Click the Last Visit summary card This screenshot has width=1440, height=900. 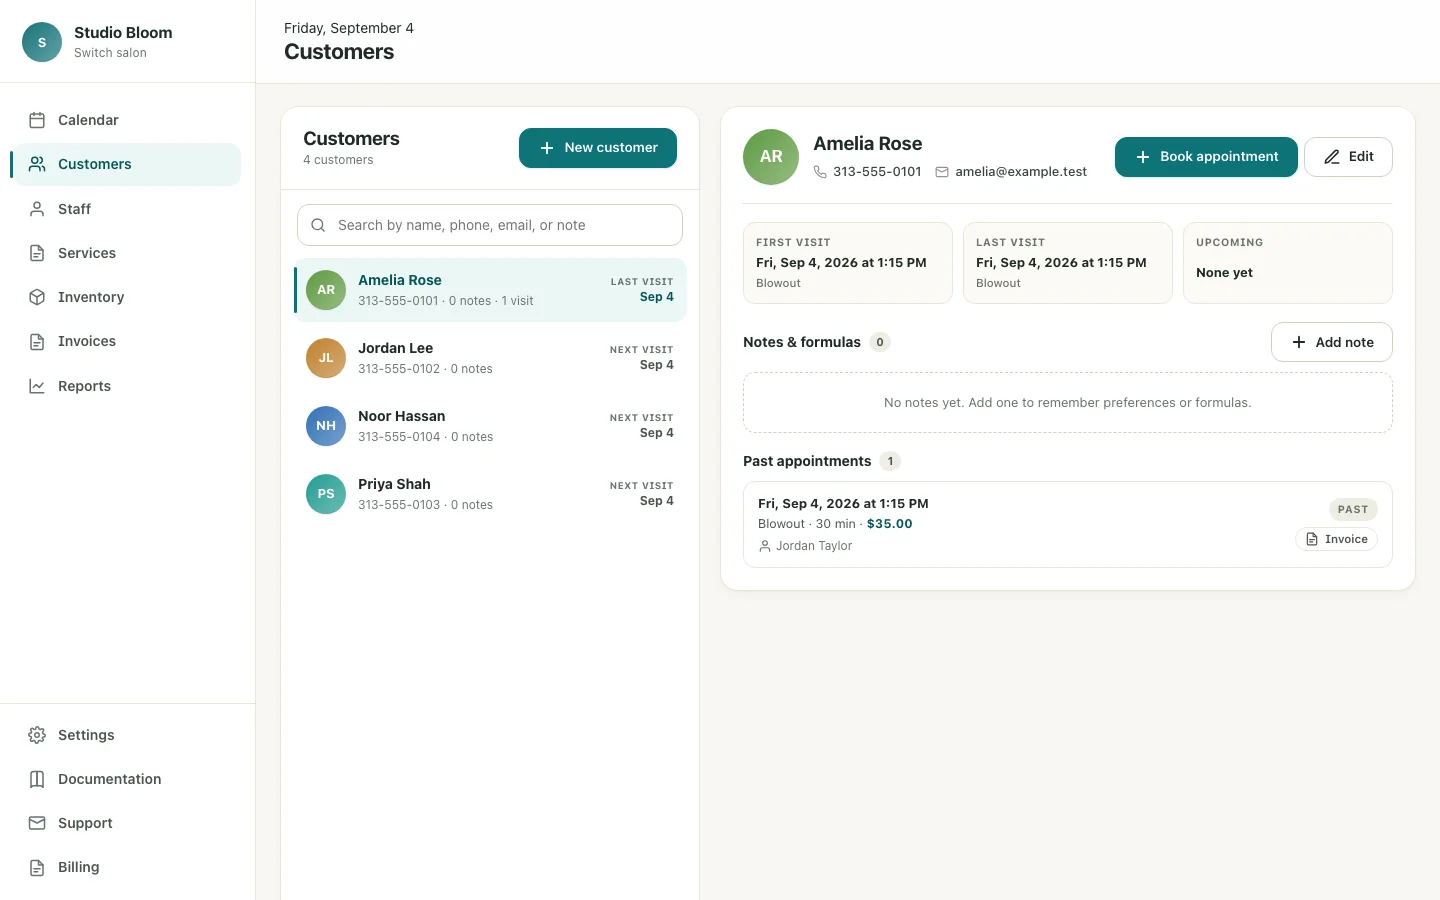coord(1068,263)
